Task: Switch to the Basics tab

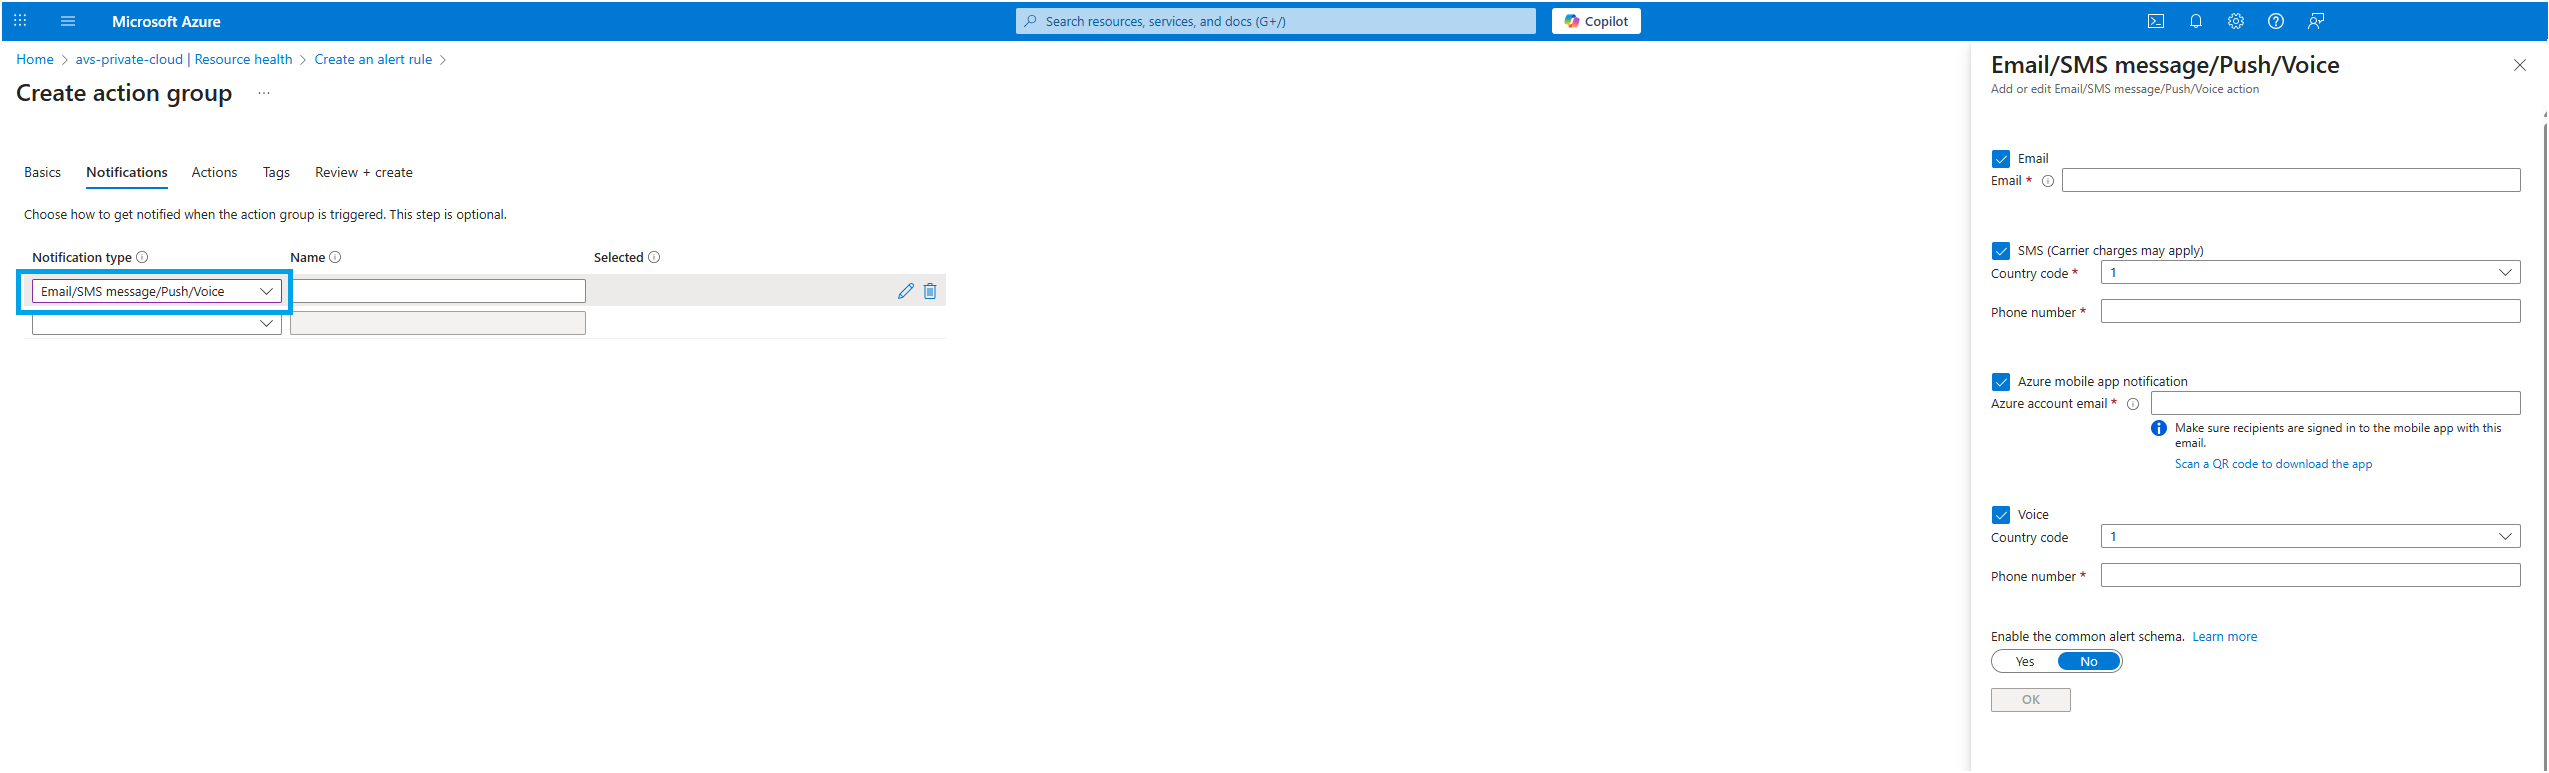Action: (x=42, y=172)
